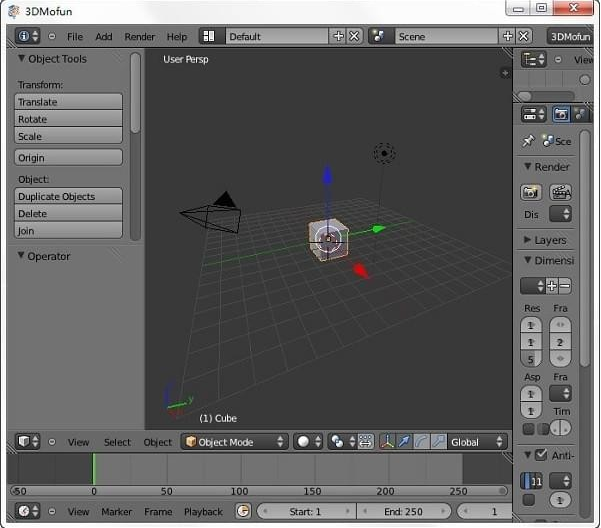Open the Info editor type selector icon

[27, 36]
